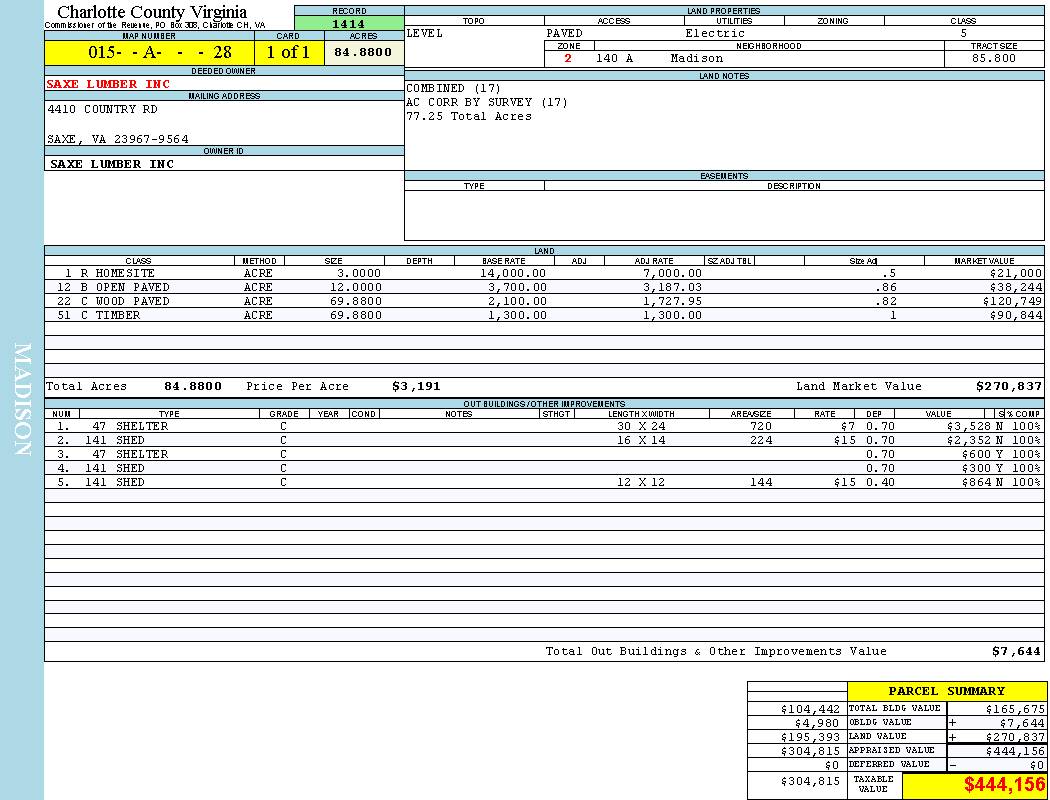The image size is (1050, 800).
Task: Select the red deeded owner name
Action: [108, 84]
